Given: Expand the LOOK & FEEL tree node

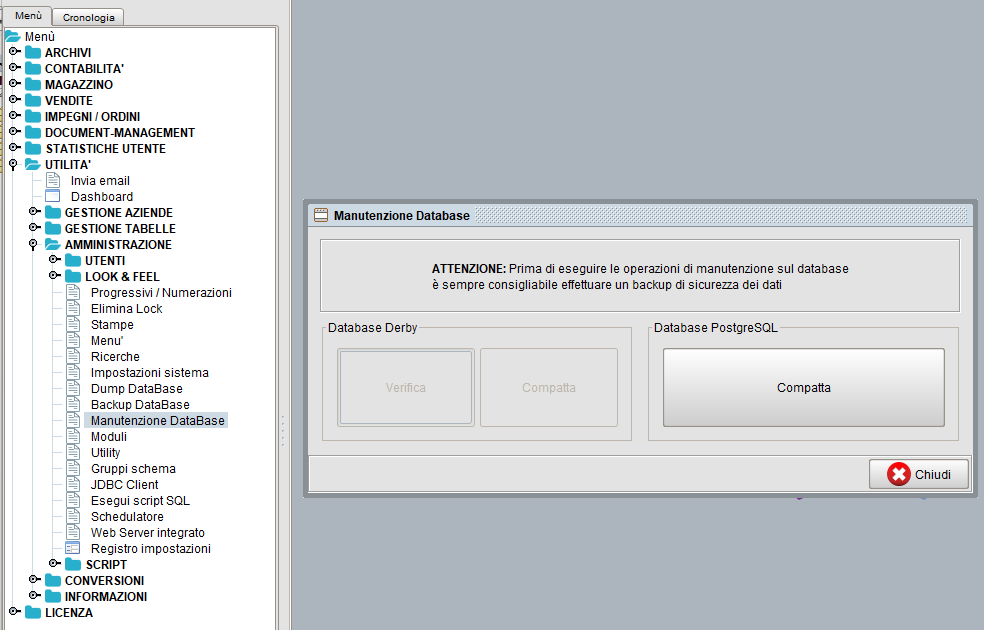Looking at the screenshot, I should 55,275.
